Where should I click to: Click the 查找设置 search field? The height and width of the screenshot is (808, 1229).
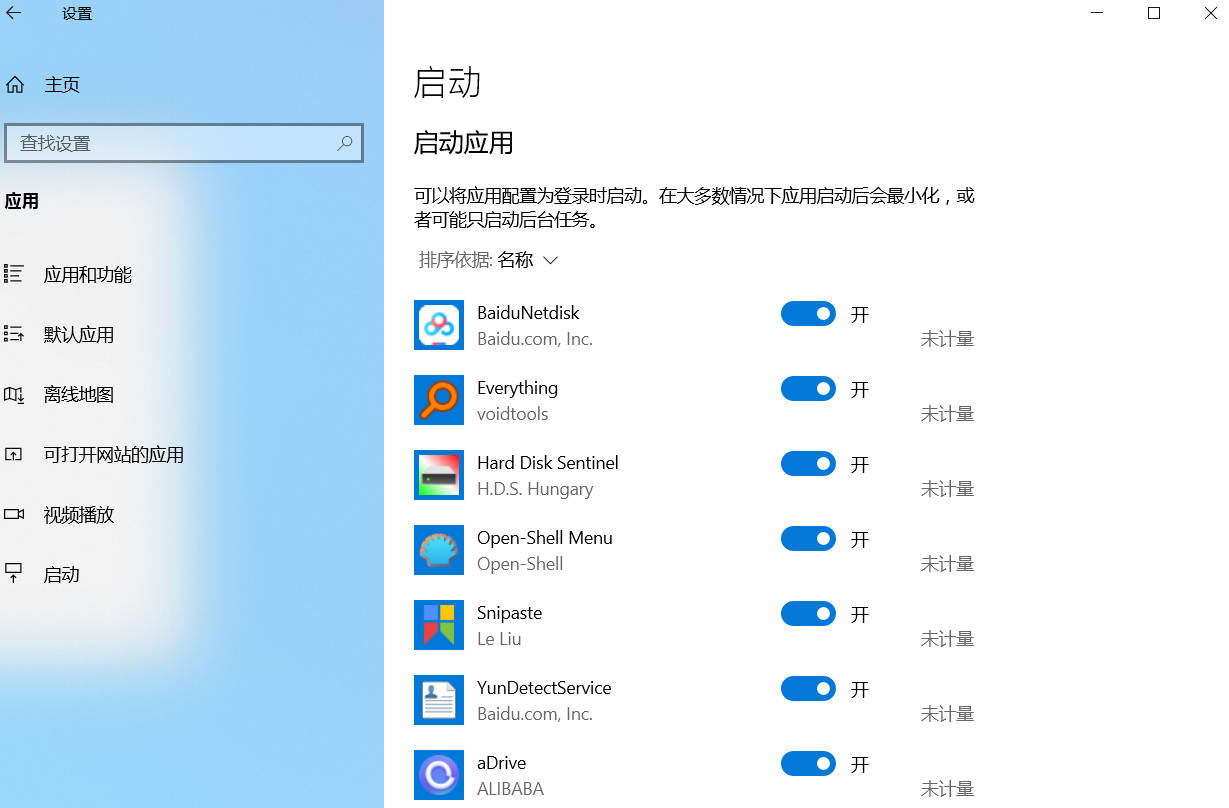click(x=184, y=143)
